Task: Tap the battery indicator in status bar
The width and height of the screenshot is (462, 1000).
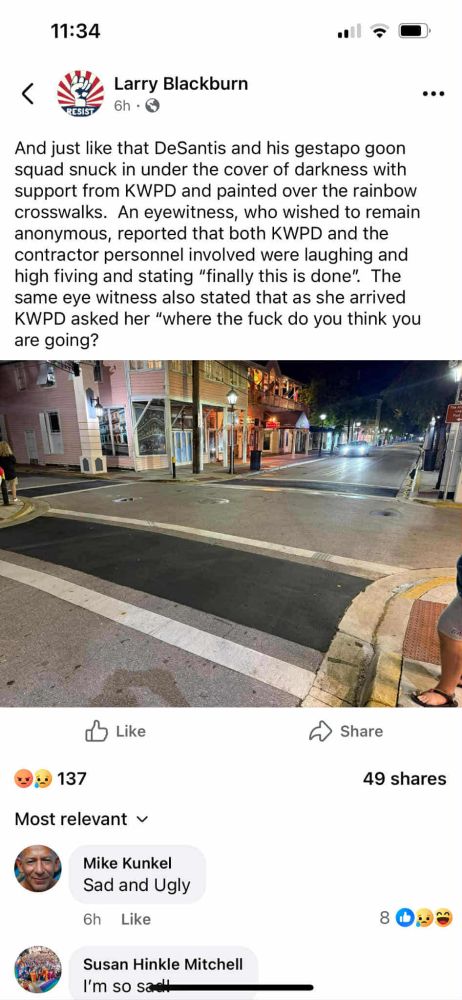Action: point(415,30)
